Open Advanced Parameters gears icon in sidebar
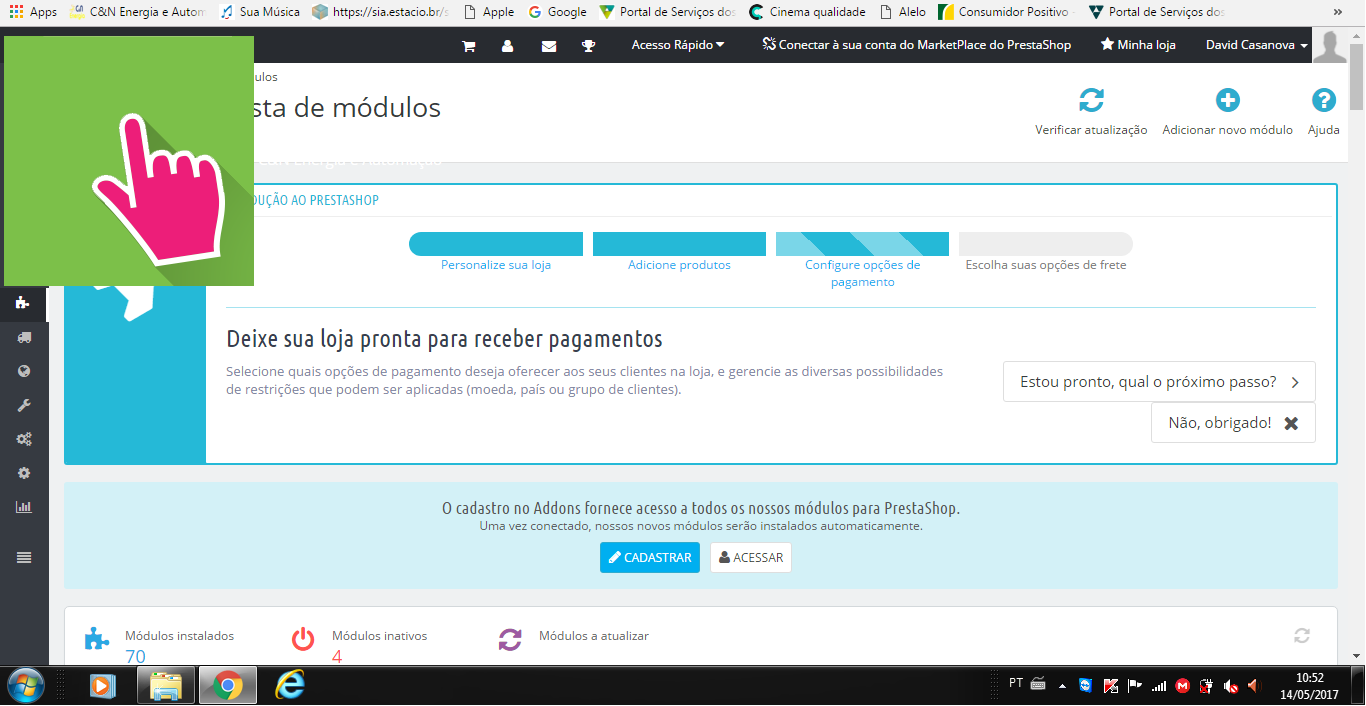The width and height of the screenshot is (1366, 706). click(24, 439)
